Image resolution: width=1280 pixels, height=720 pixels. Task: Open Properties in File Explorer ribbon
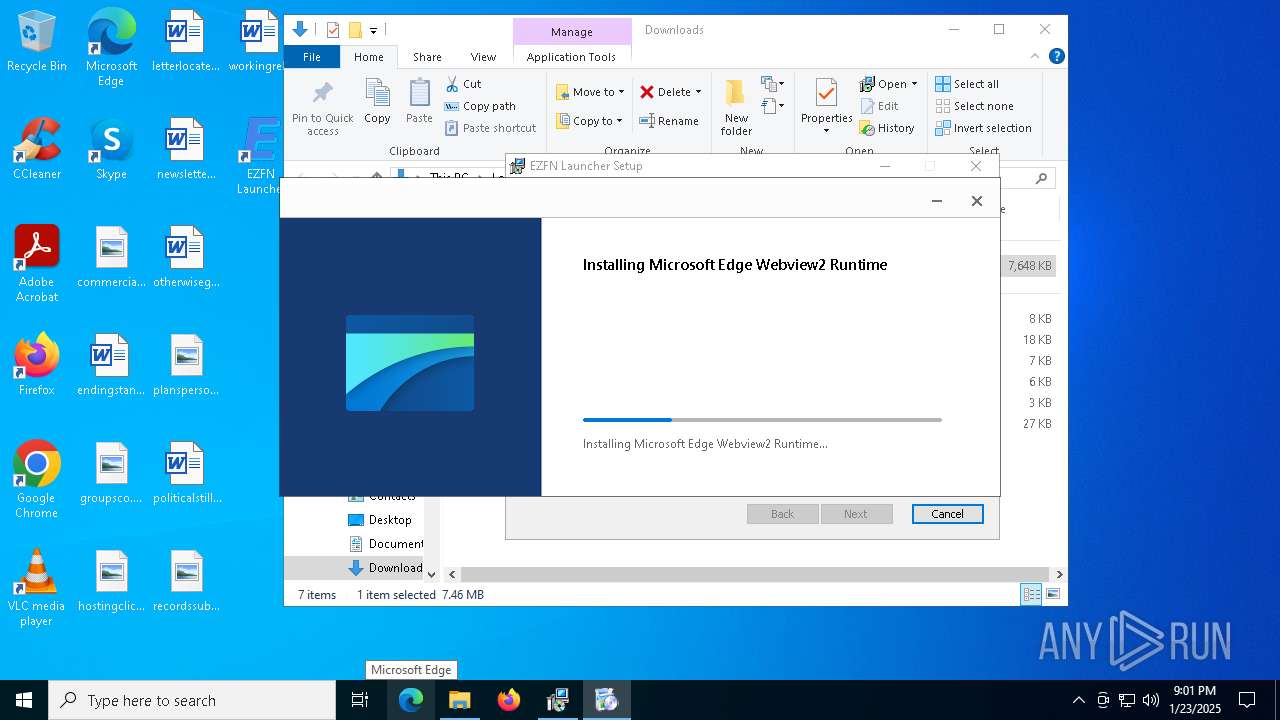coord(826,106)
